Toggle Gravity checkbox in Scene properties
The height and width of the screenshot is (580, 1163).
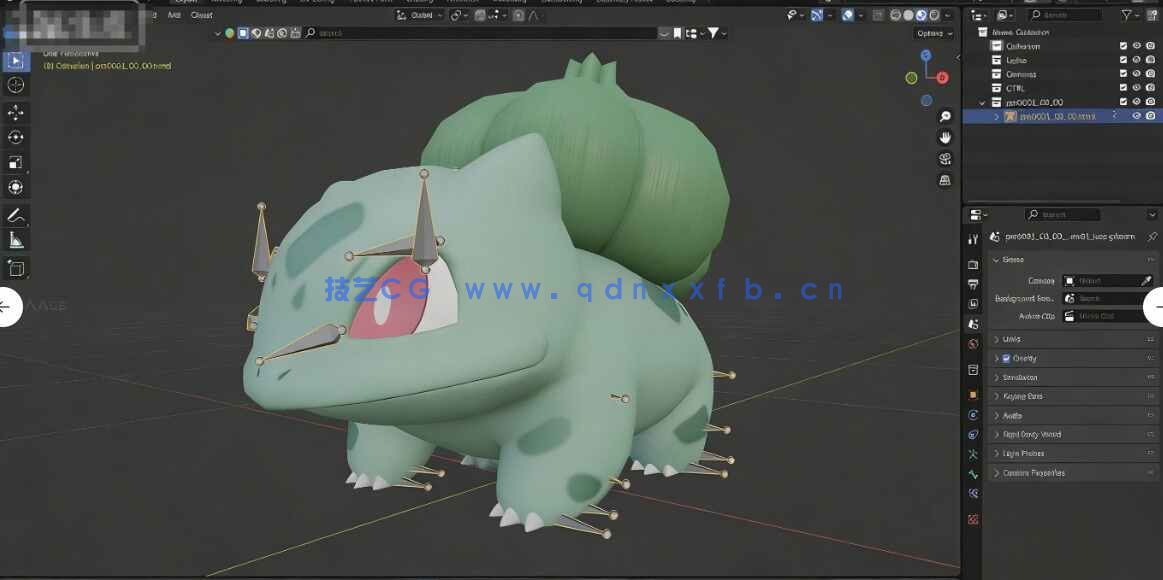point(1006,358)
